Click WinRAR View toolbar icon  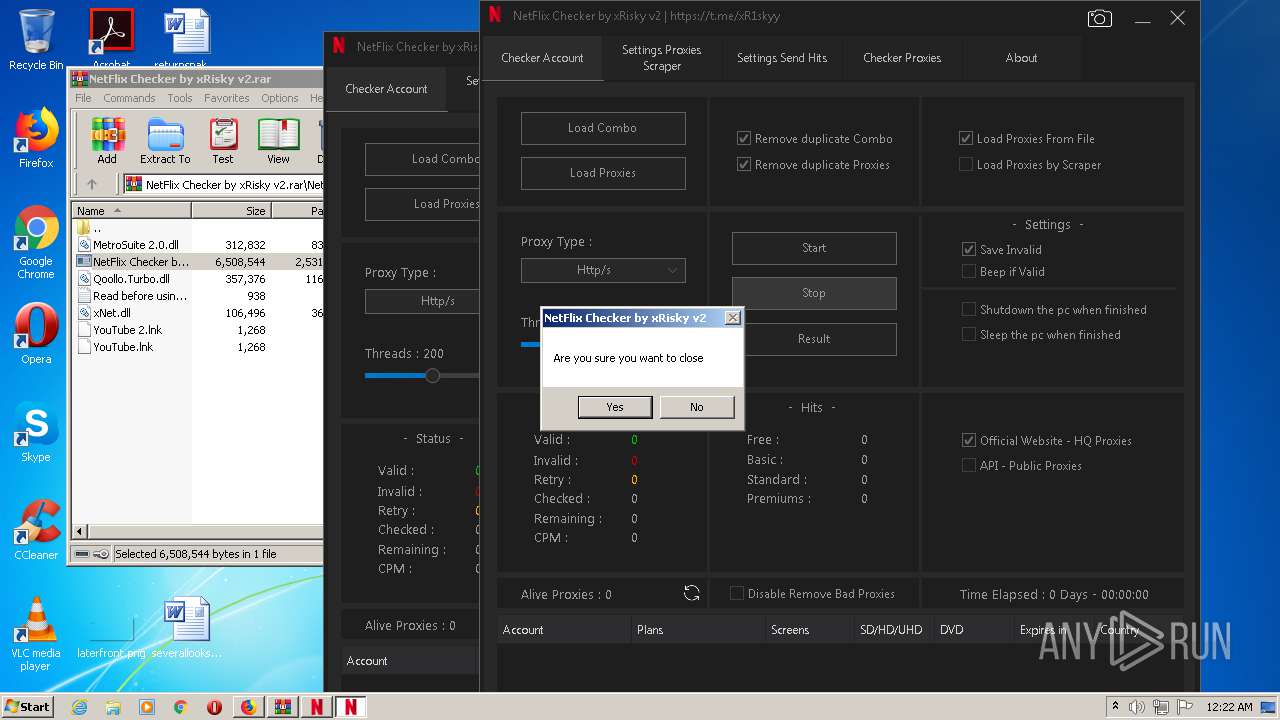tap(278, 141)
